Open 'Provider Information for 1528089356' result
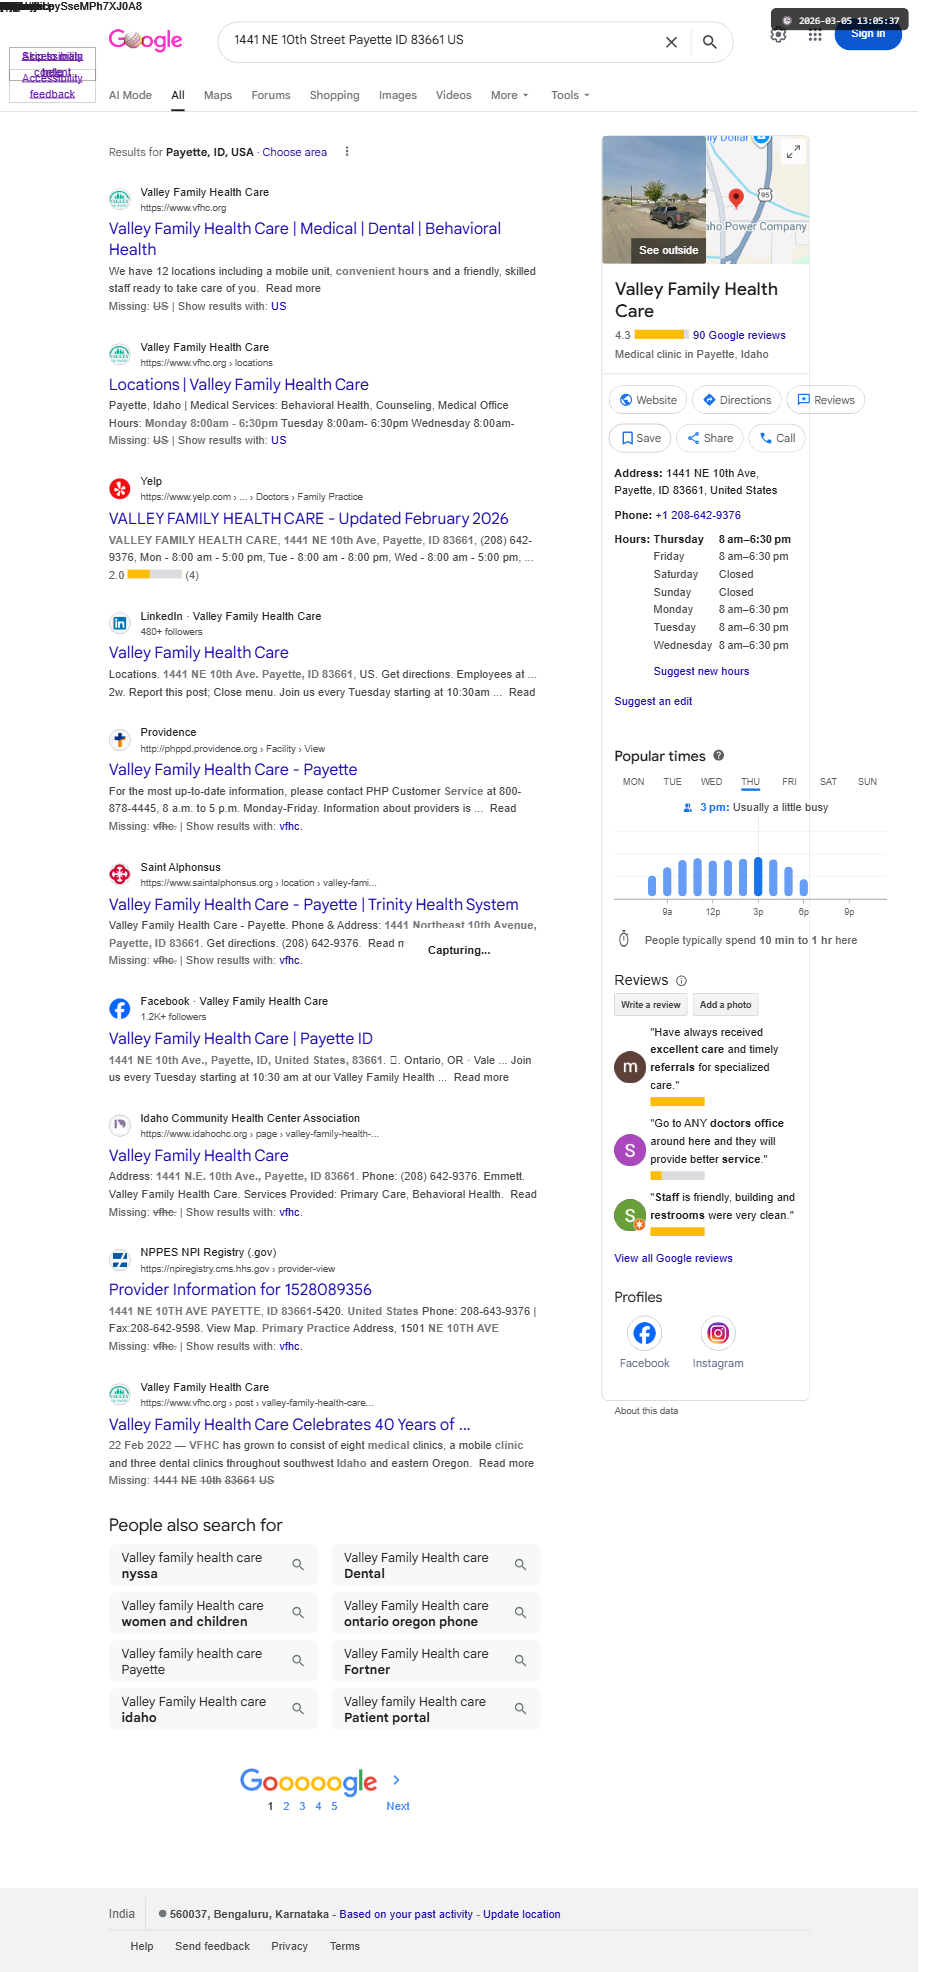 click(240, 1290)
